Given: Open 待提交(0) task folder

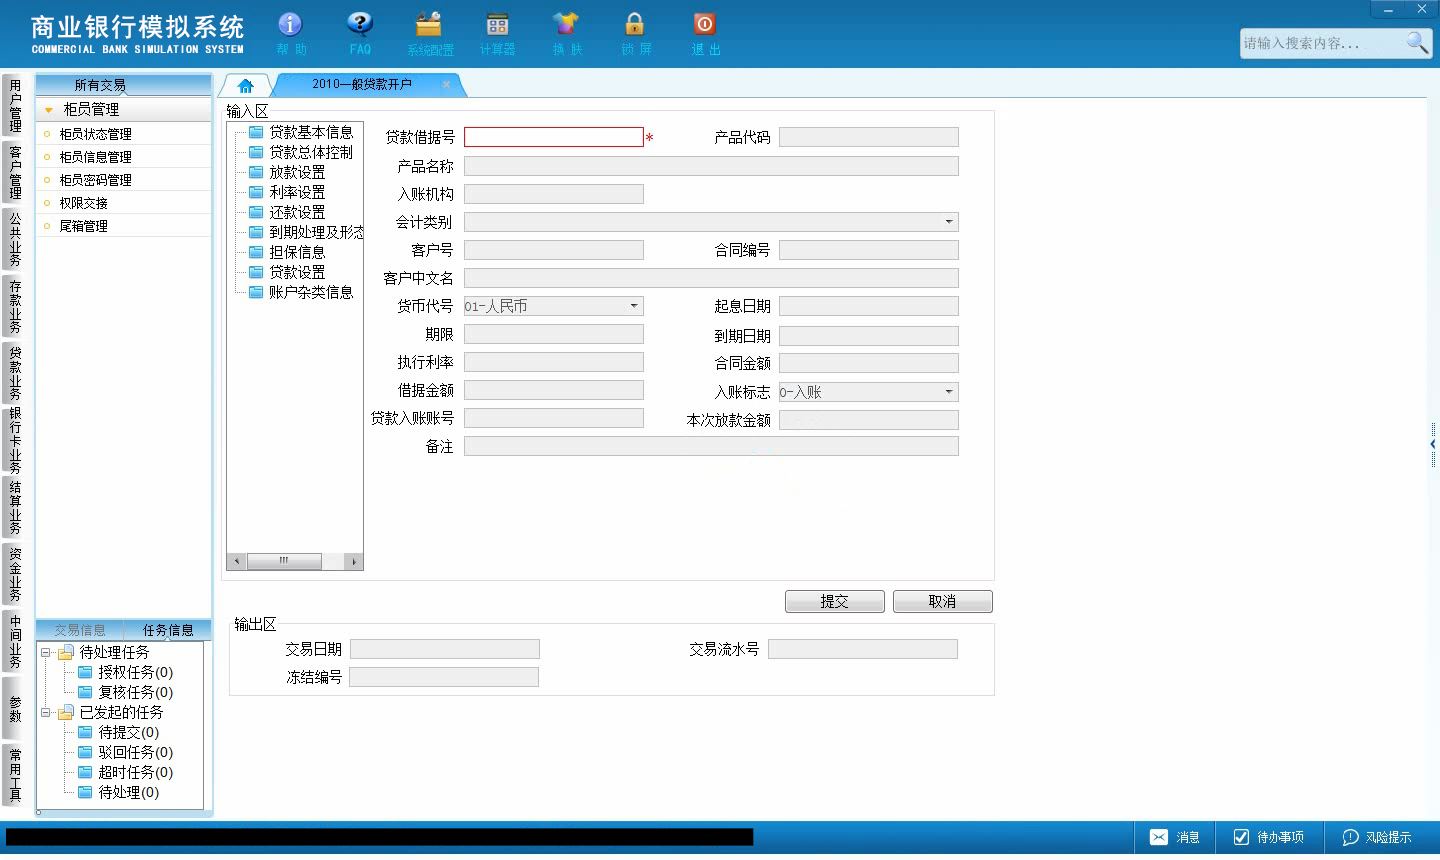Looking at the screenshot, I should pyautogui.click(x=120, y=732).
